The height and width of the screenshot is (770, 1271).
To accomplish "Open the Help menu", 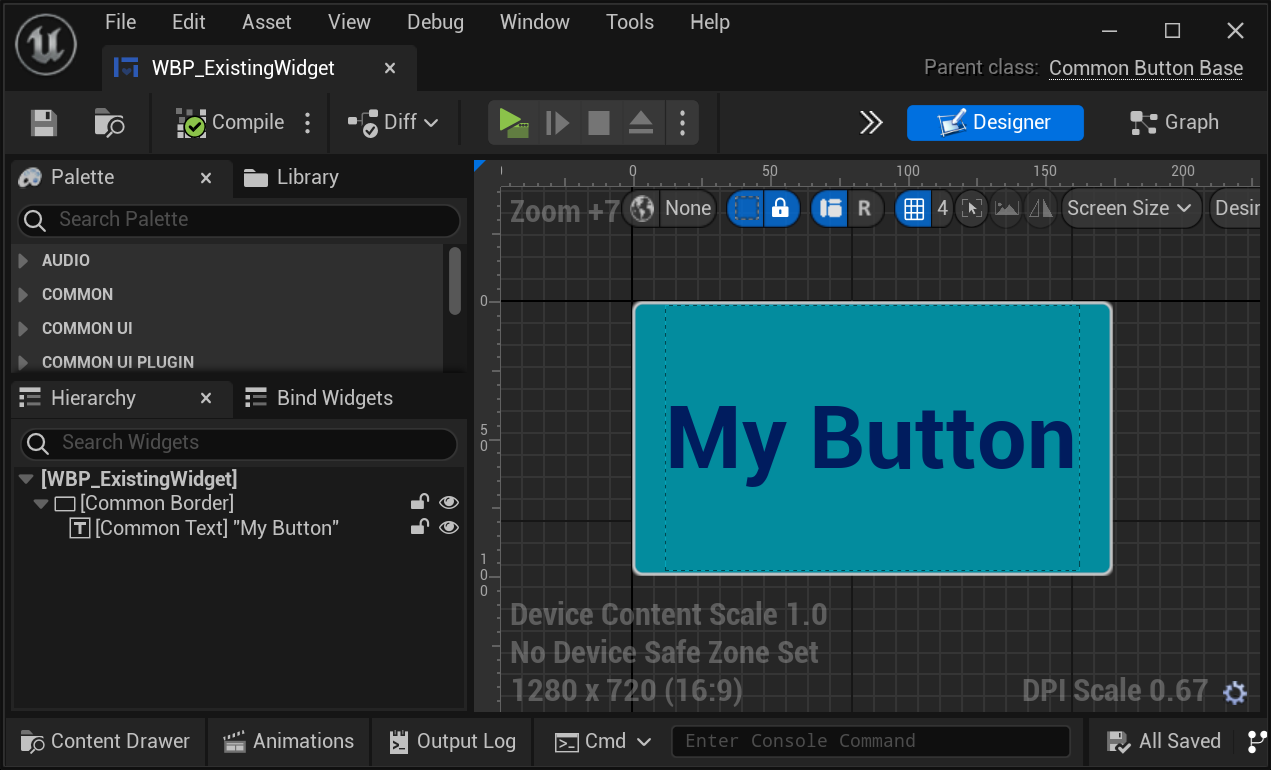I will tap(709, 22).
